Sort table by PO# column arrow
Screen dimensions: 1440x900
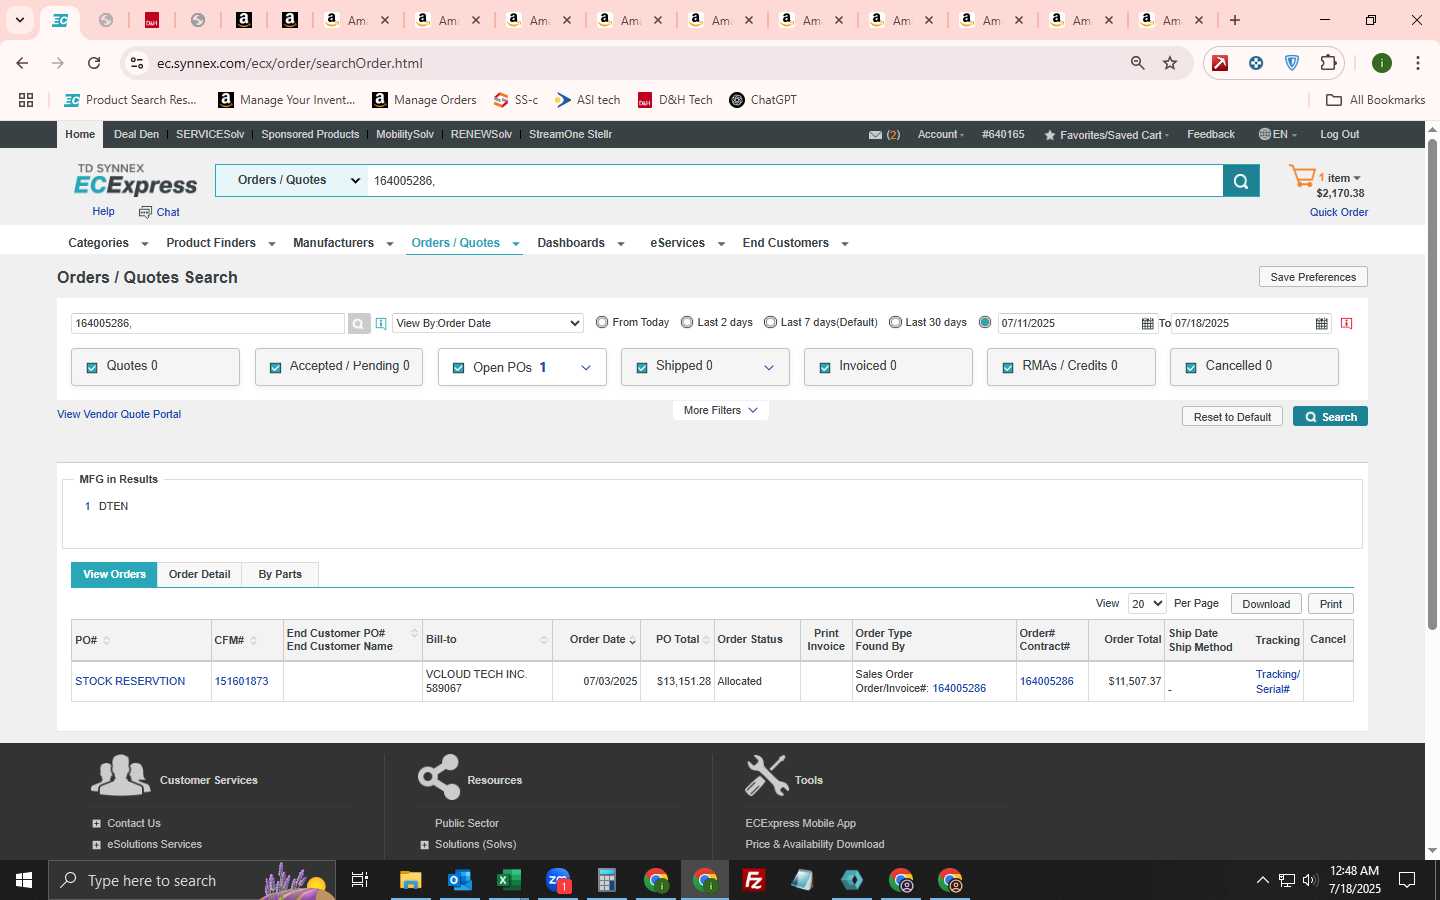tap(106, 640)
